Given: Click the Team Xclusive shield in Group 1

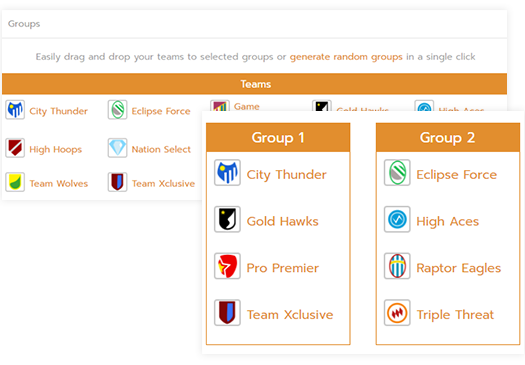Looking at the screenshot, I should click(227, 313).
